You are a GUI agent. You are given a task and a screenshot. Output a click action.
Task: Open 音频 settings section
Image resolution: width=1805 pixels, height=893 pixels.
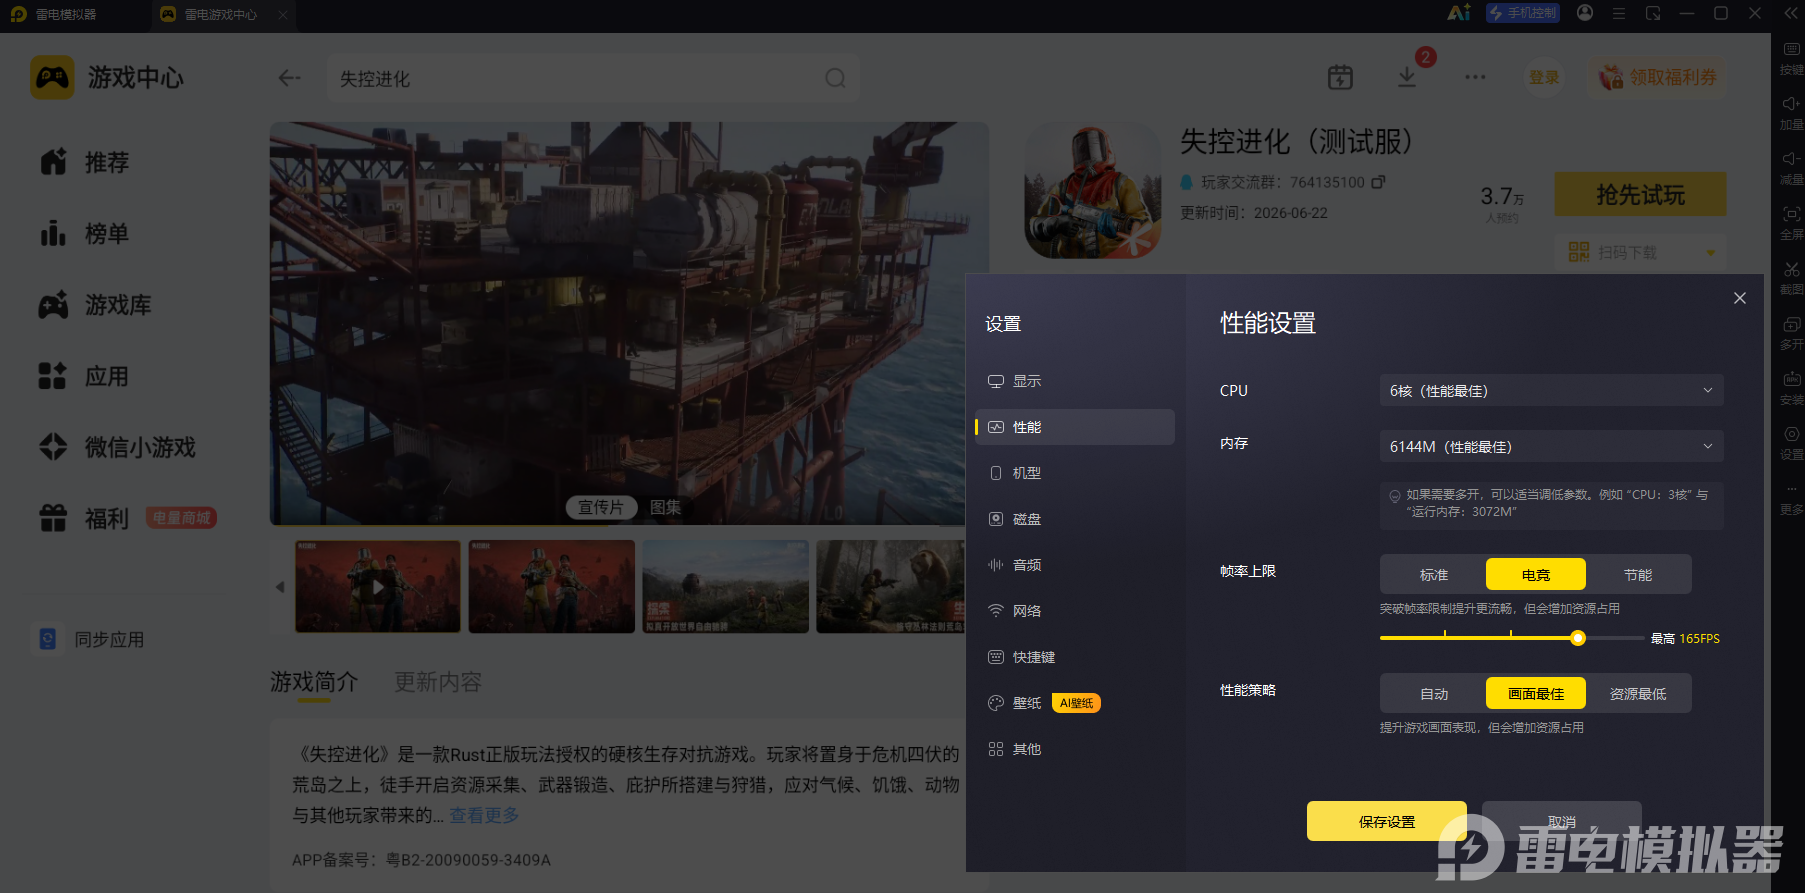1075,565
